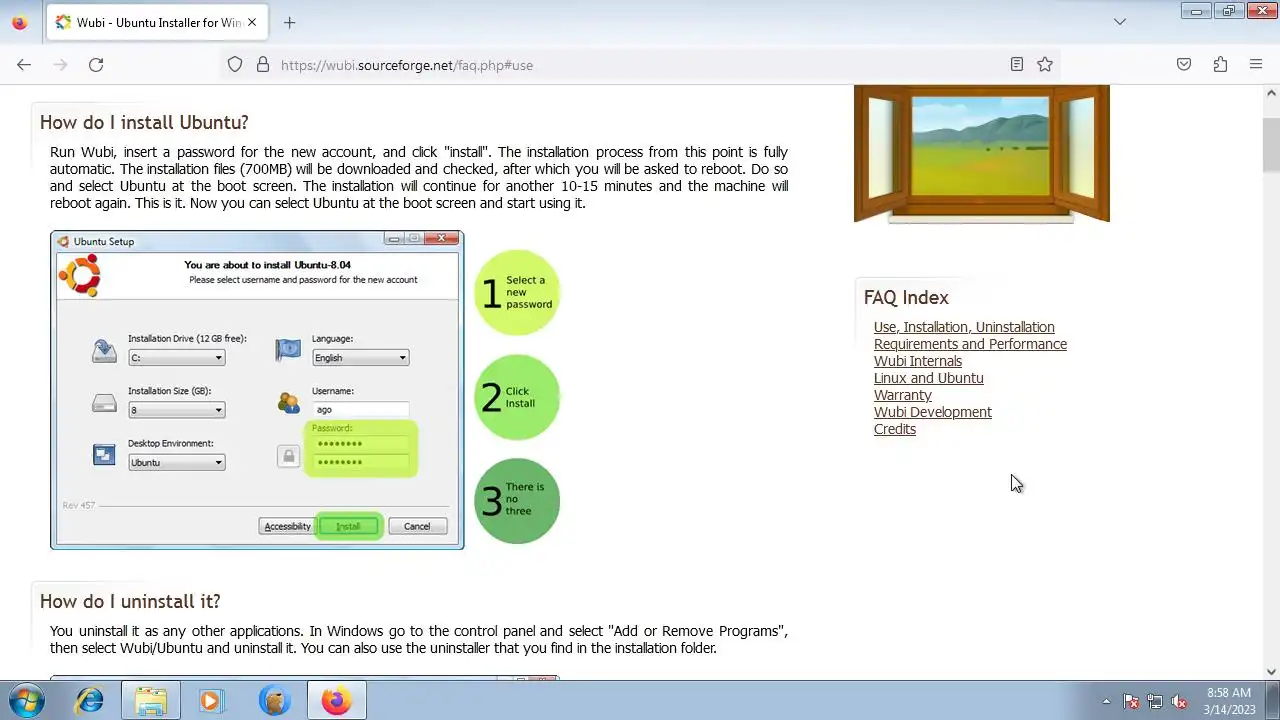Launch Internet Explorer from taskbar
The width and height of the screenshot is (1280, 720).
tap(90, 701)
